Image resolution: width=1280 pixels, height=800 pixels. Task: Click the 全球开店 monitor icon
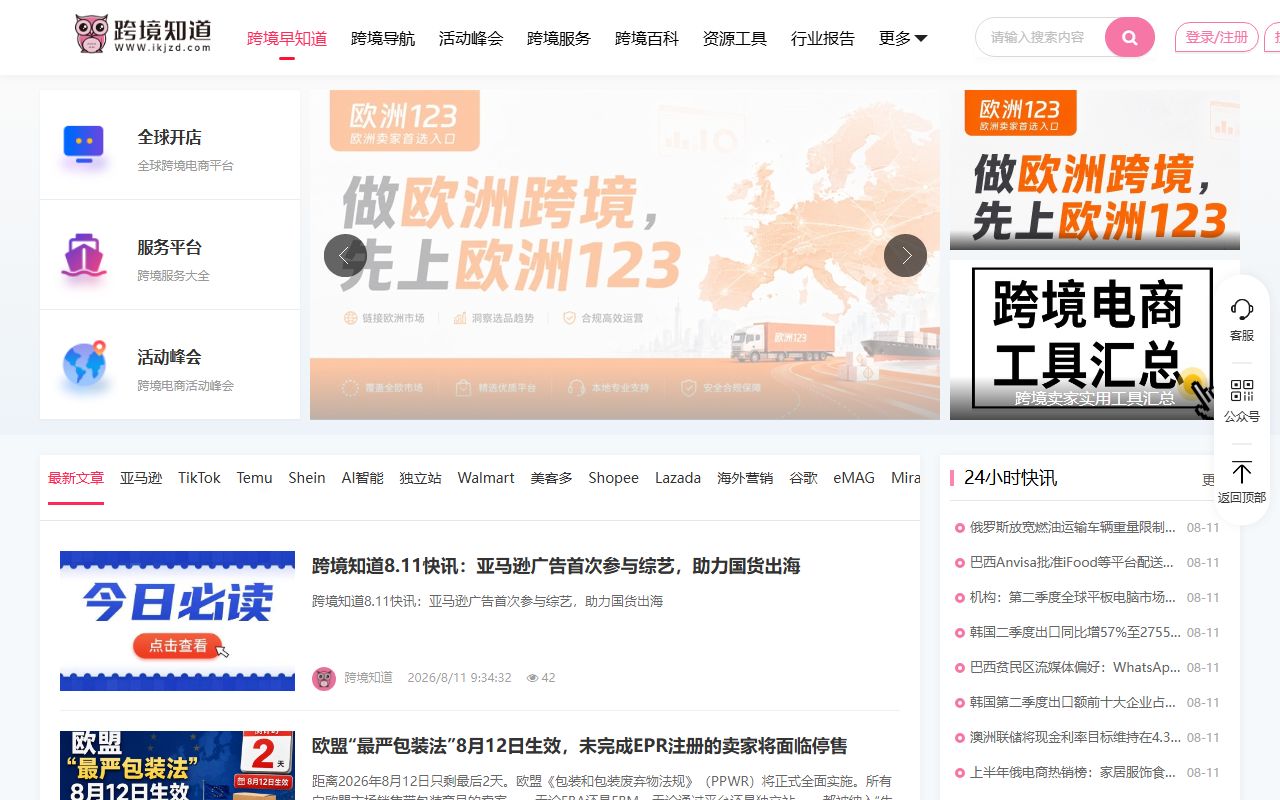84,145
